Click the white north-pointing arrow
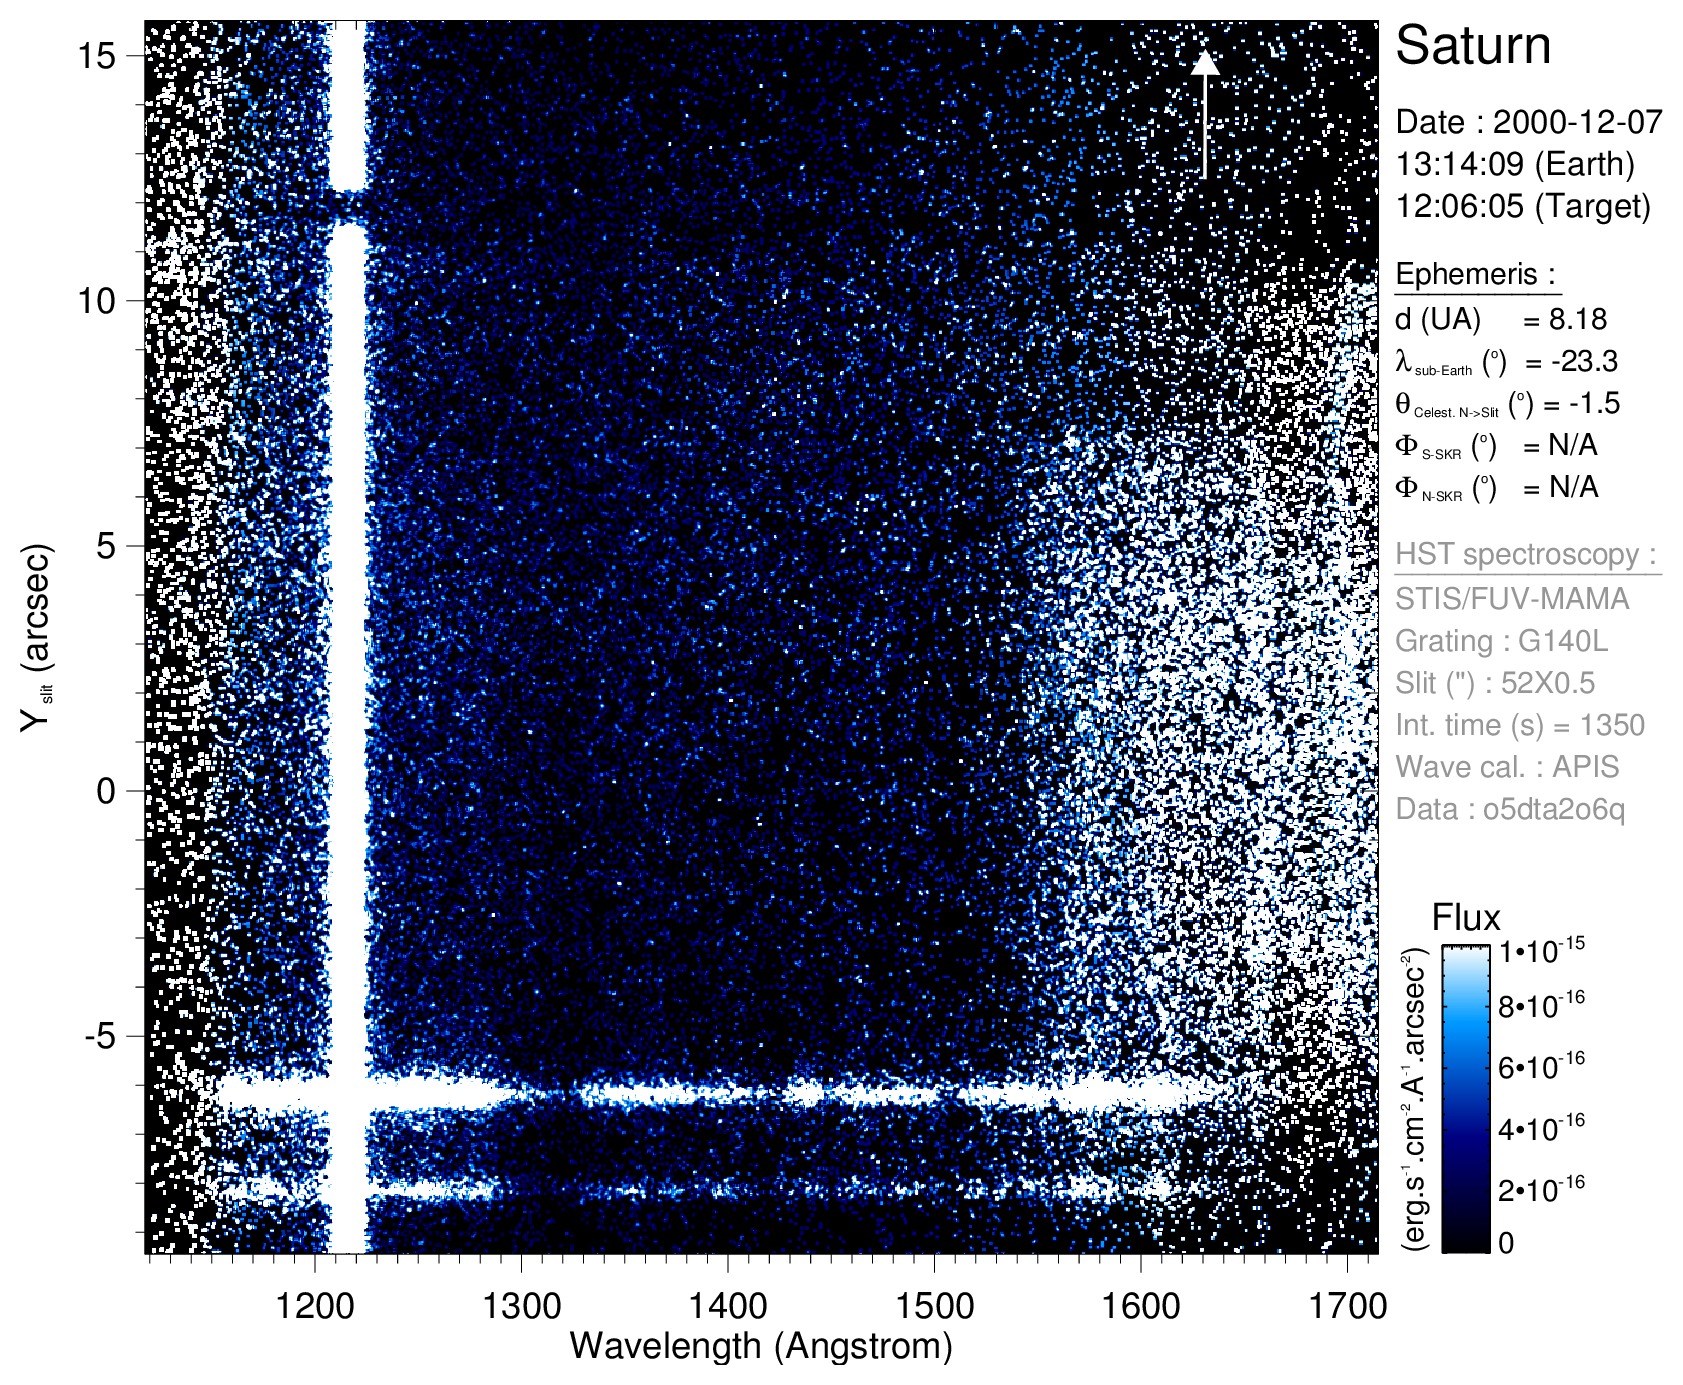1683x1385 pixels. click(x=1205, y=113)
